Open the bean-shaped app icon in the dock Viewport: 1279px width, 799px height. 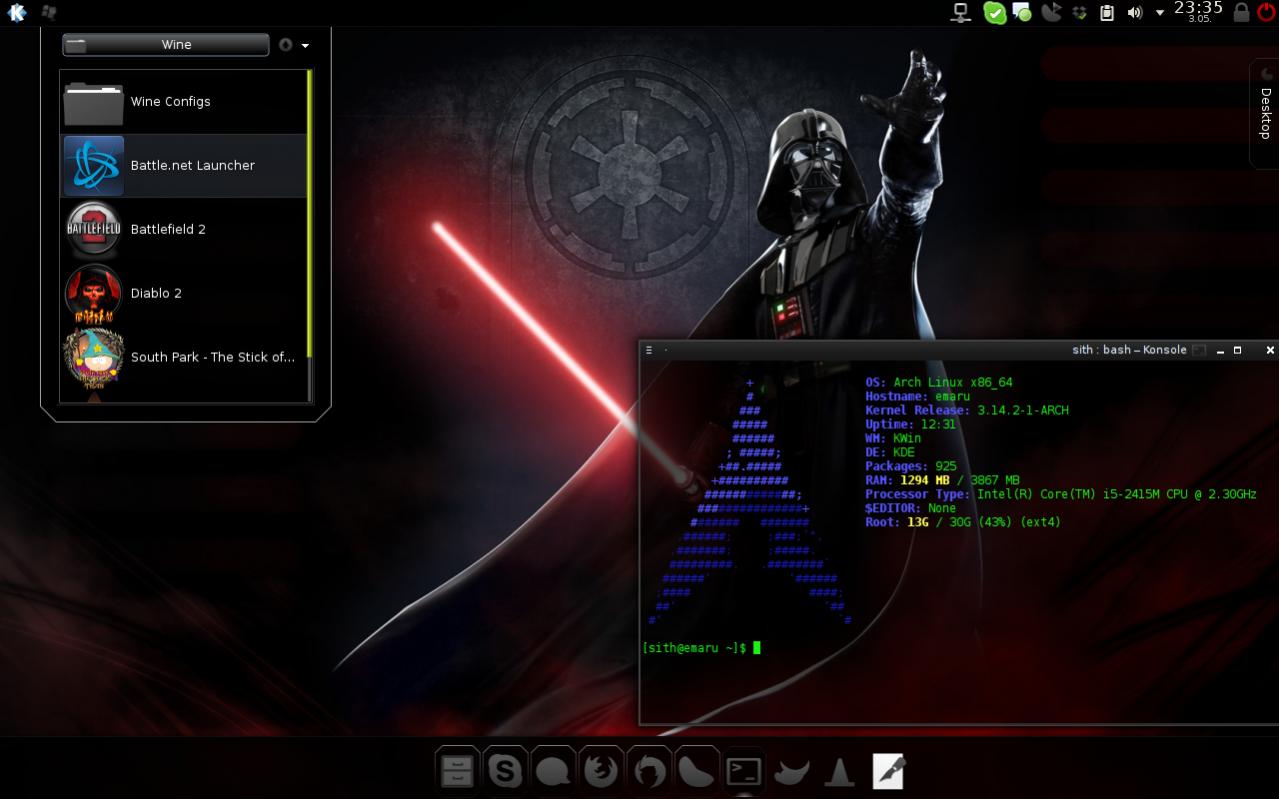[696, 771]
